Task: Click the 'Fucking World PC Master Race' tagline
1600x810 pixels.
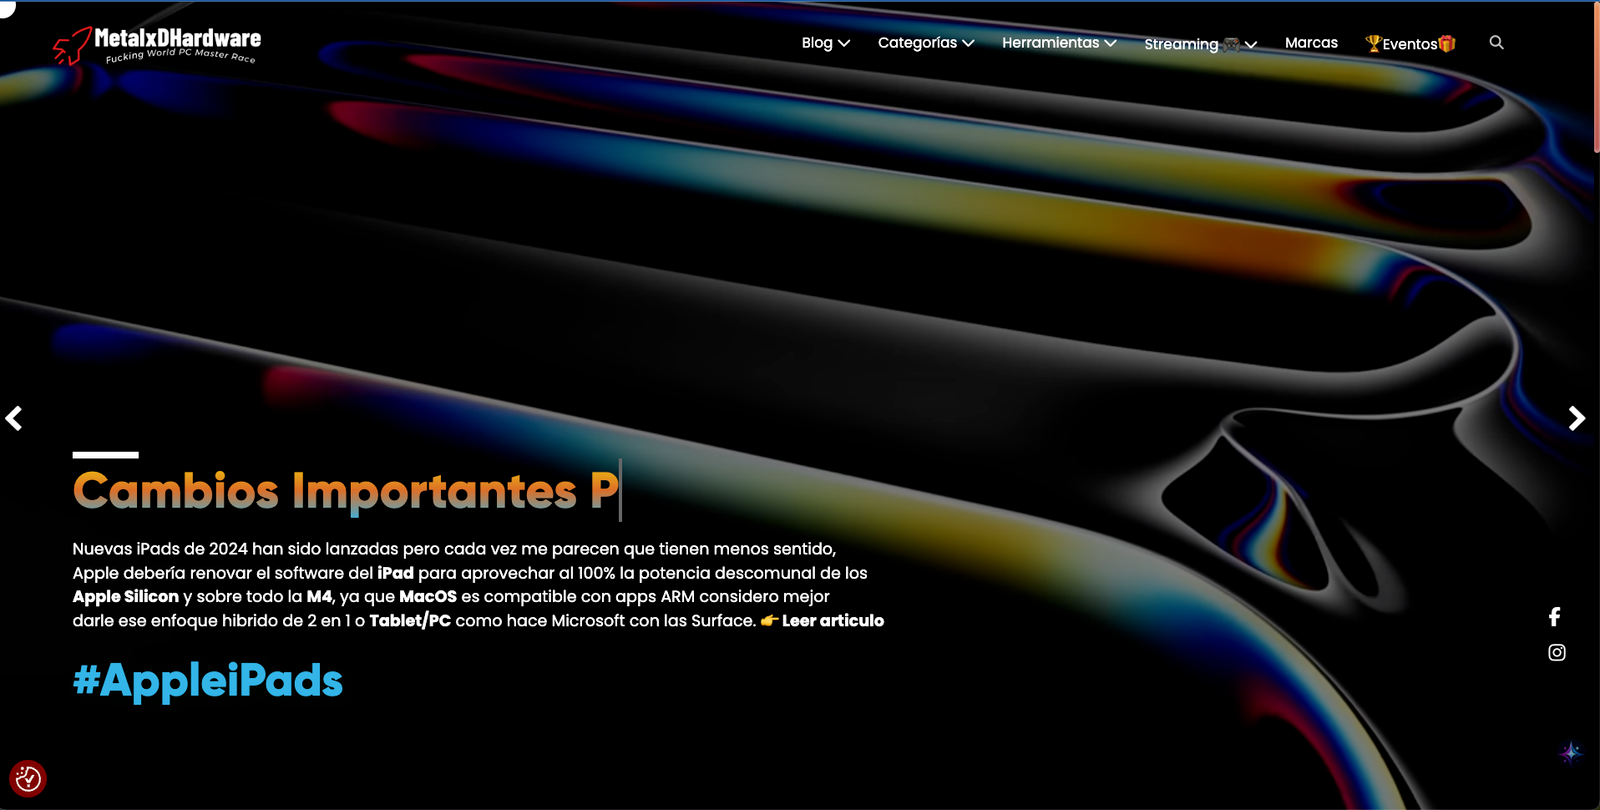Action: coord(181,56)
